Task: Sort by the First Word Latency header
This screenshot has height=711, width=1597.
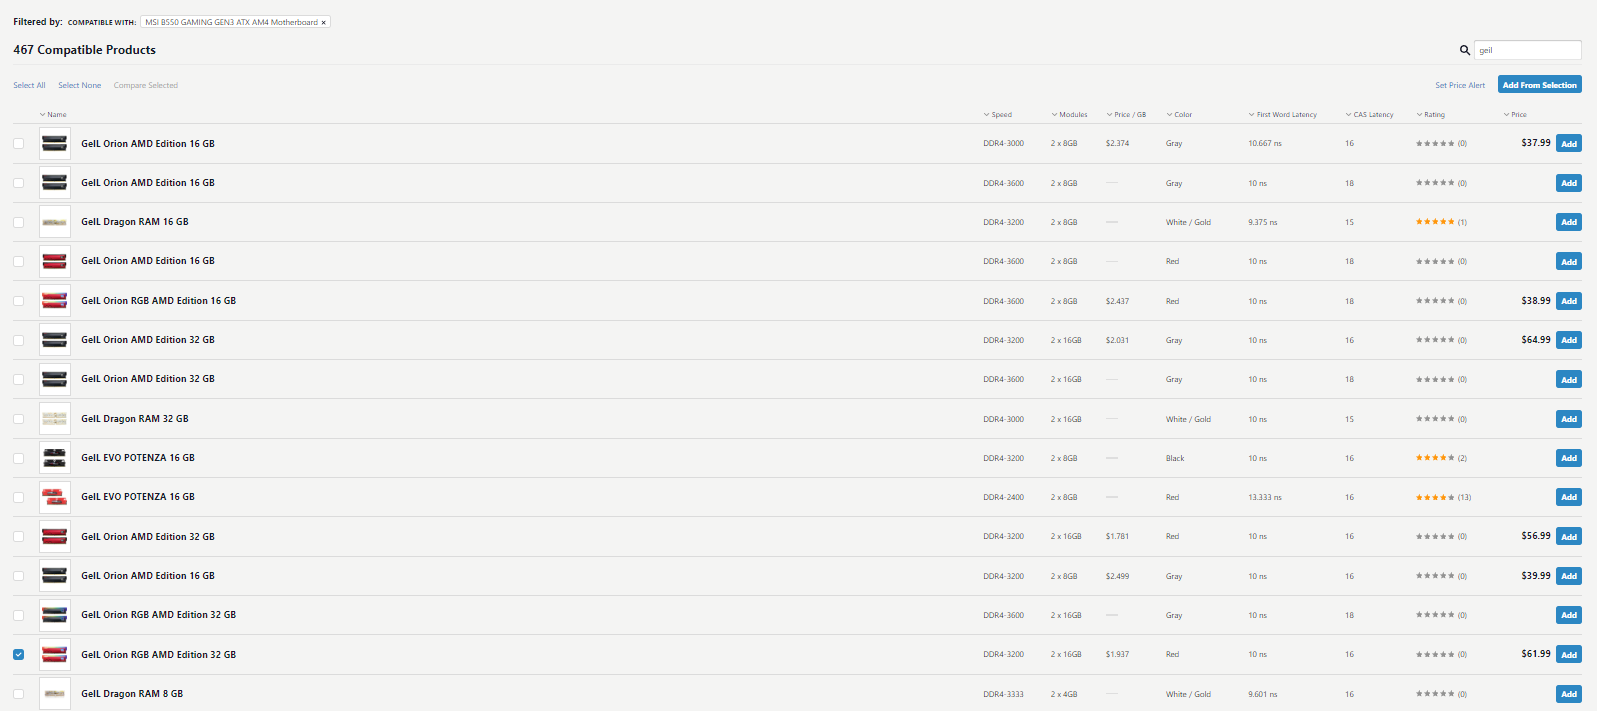Action: 1283,115
